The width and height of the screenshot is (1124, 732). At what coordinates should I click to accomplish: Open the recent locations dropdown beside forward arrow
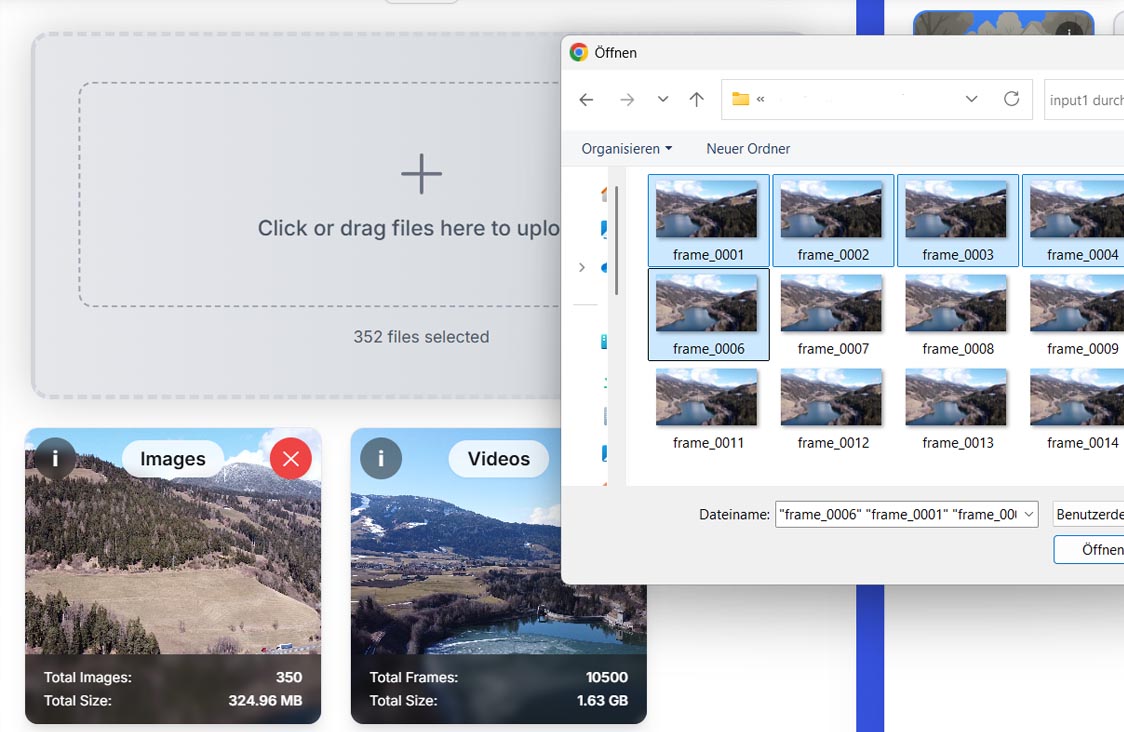click(662, 99)
